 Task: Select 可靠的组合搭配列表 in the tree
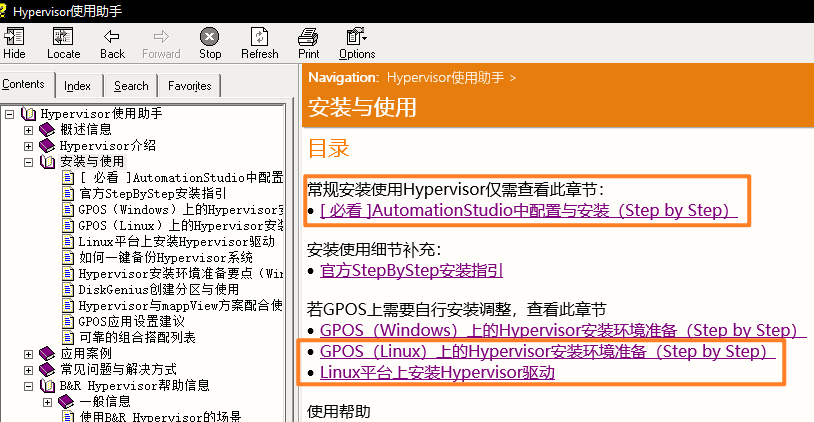click(136, 337)
